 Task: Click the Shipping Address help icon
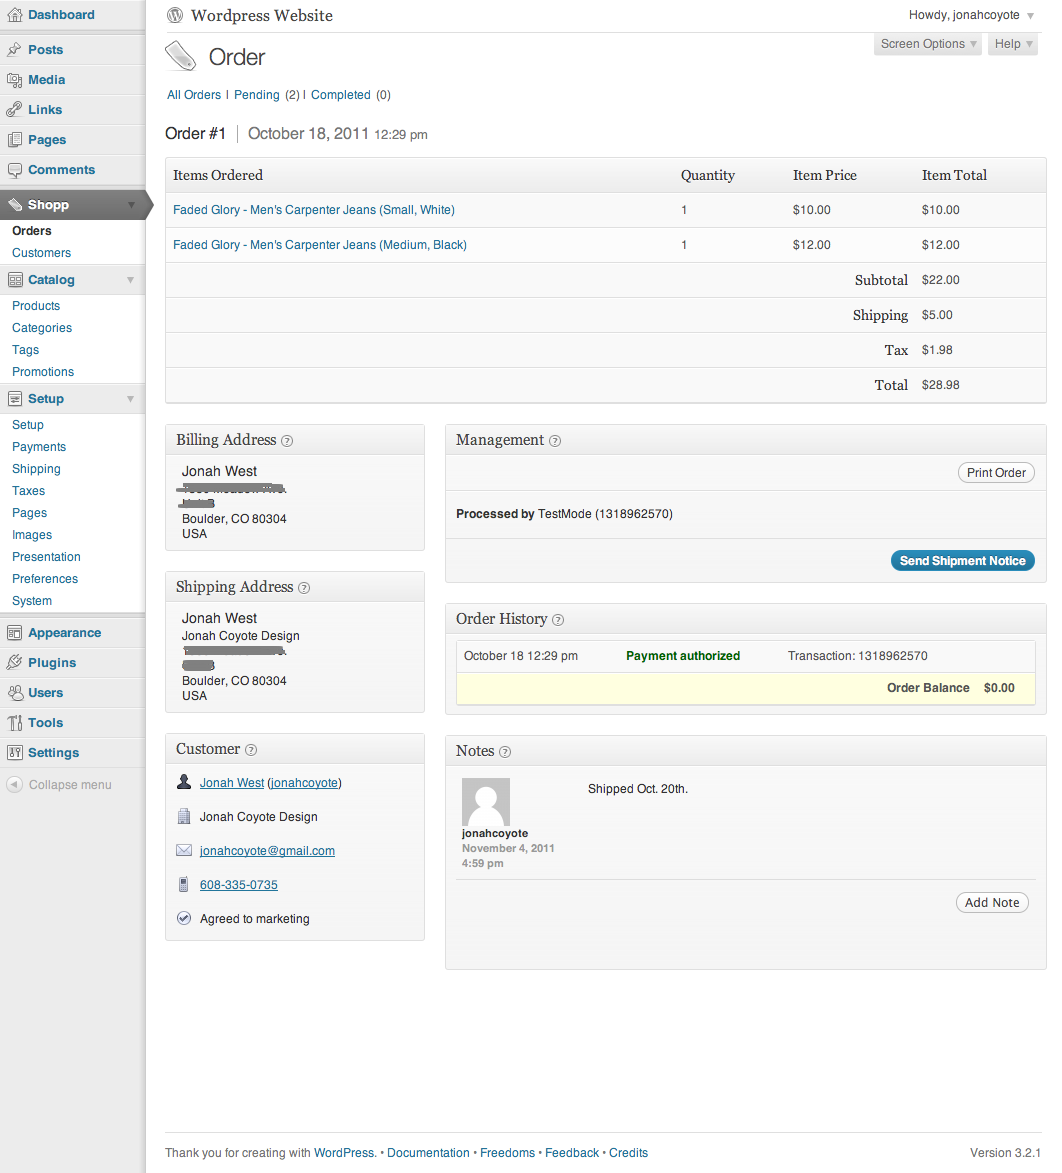point(304,588)
